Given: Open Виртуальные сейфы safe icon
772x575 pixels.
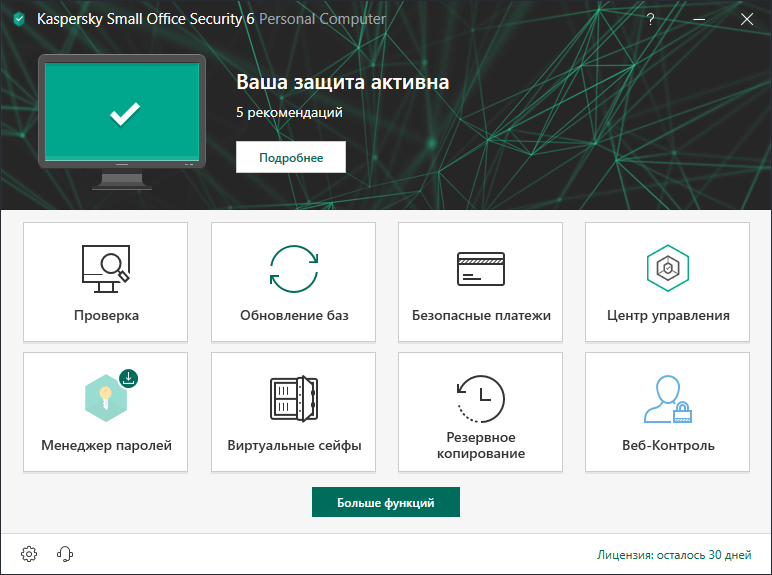Looking at the screenshot, I should pyautogui.click(x=294, y=398).
